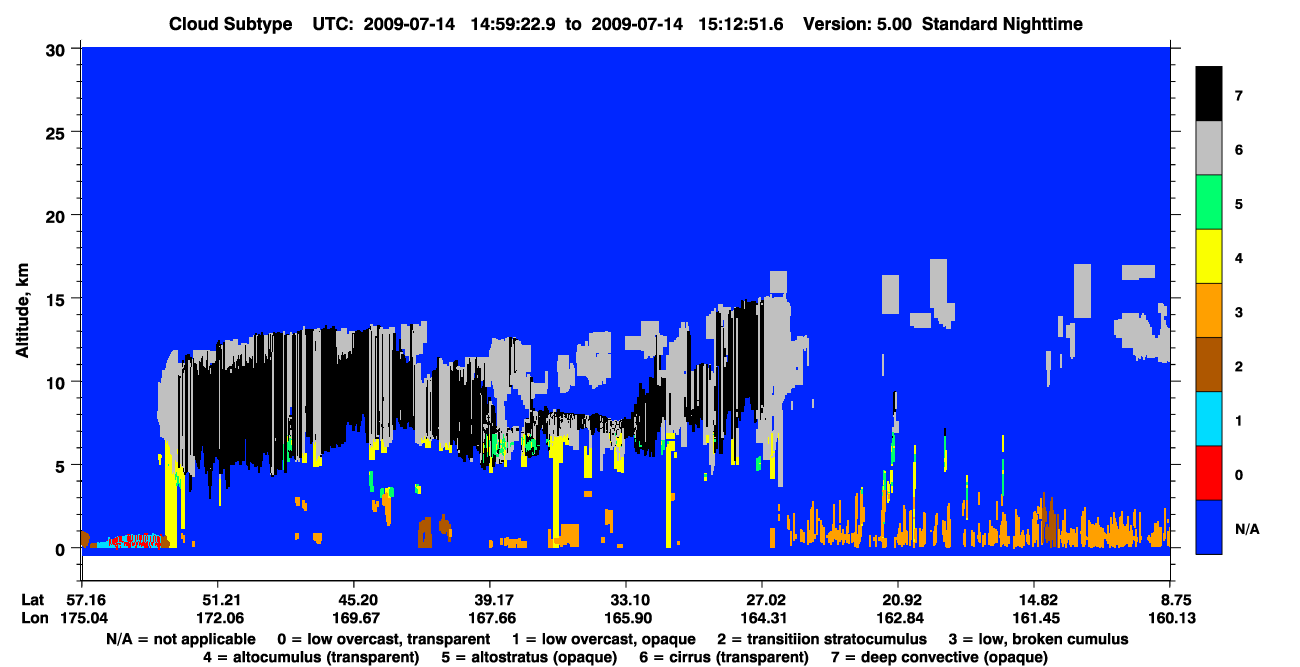The image size is (1300, 667).
Task: Click caption '1 = low overcast, opaque'
Action: coord(605,638)
